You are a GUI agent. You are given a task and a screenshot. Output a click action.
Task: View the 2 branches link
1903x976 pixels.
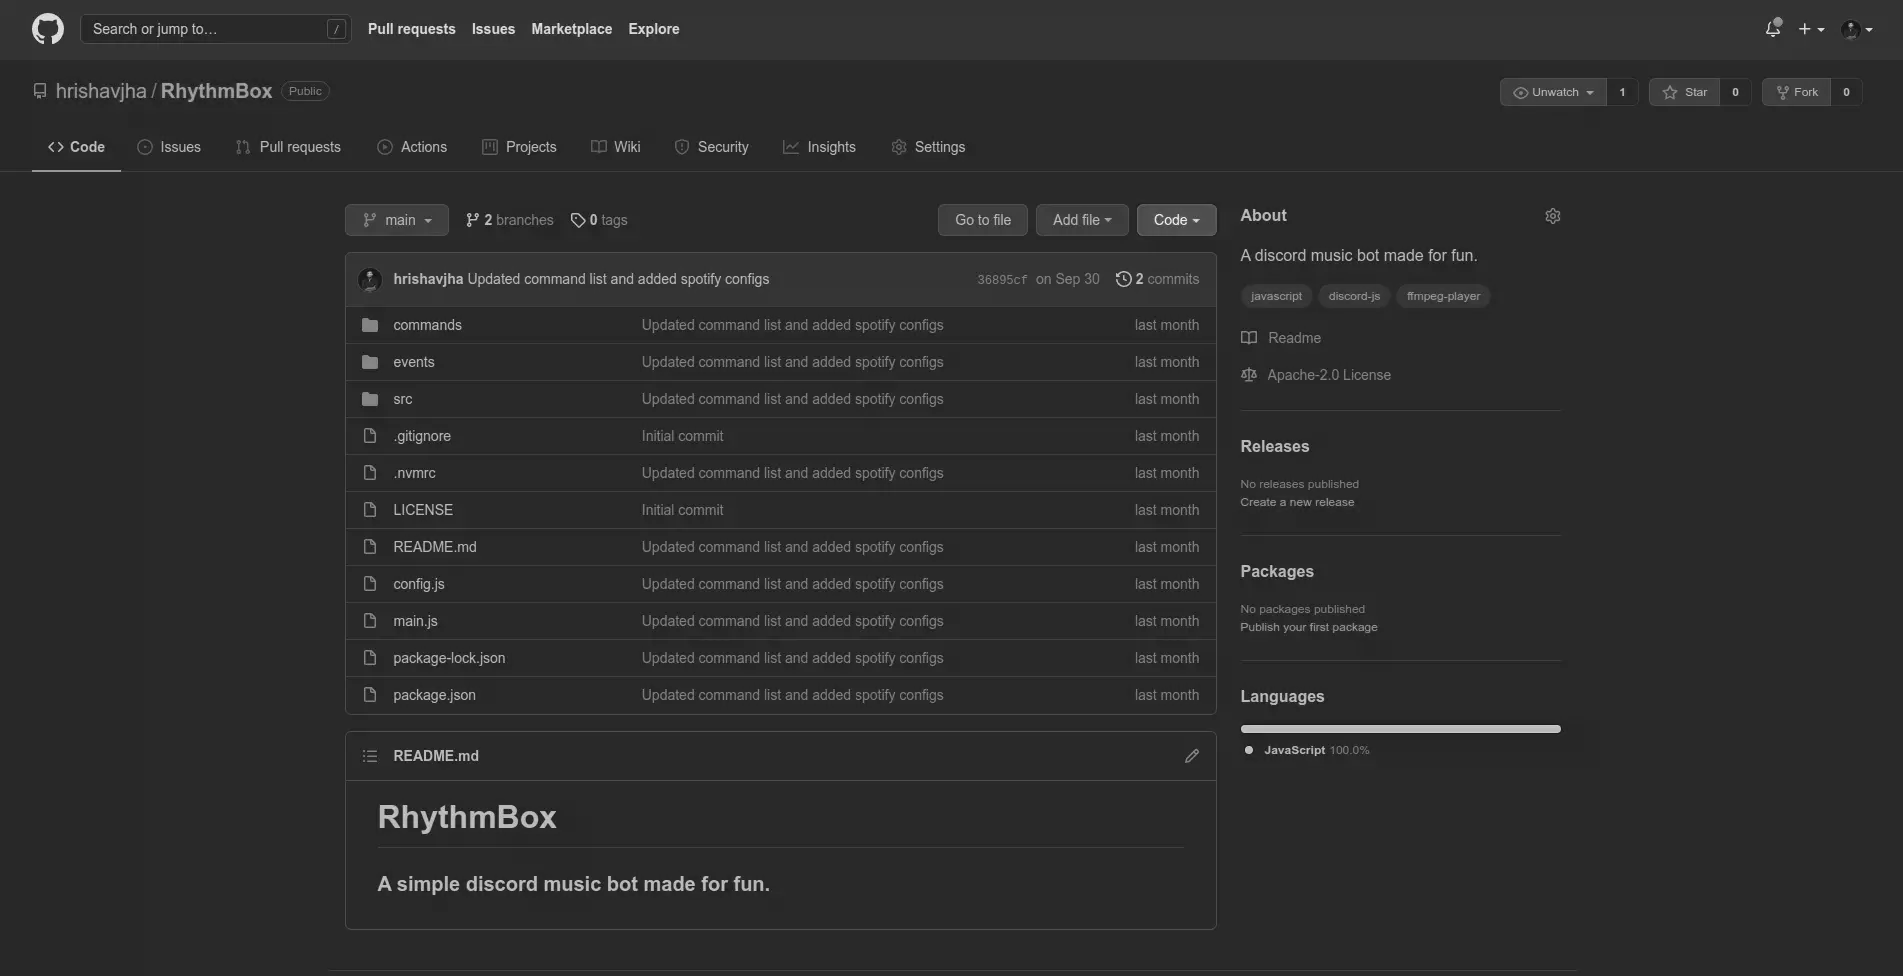509,220
